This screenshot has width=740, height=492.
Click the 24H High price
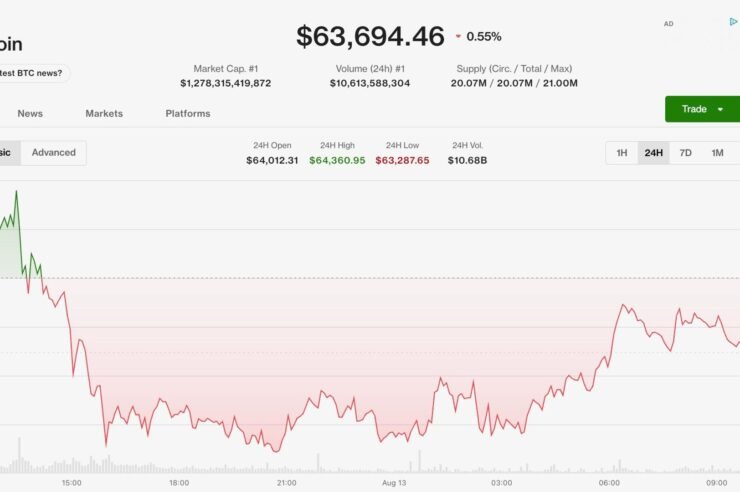tap(337, 160)
